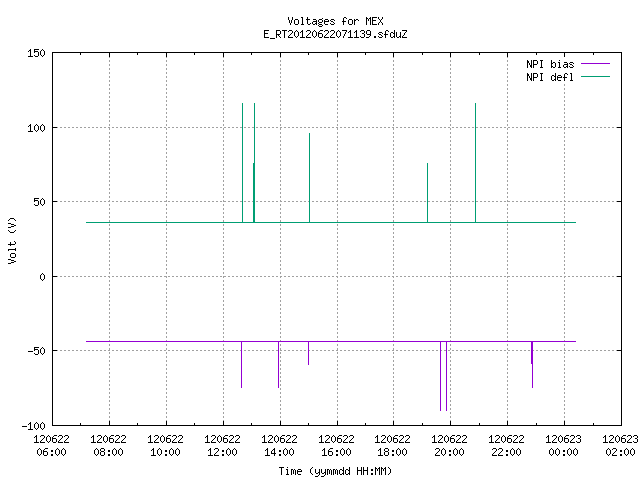Click the 'NPI defl' legend label
The width and height of the screenshot is (640, 480).
coord(550,77)
